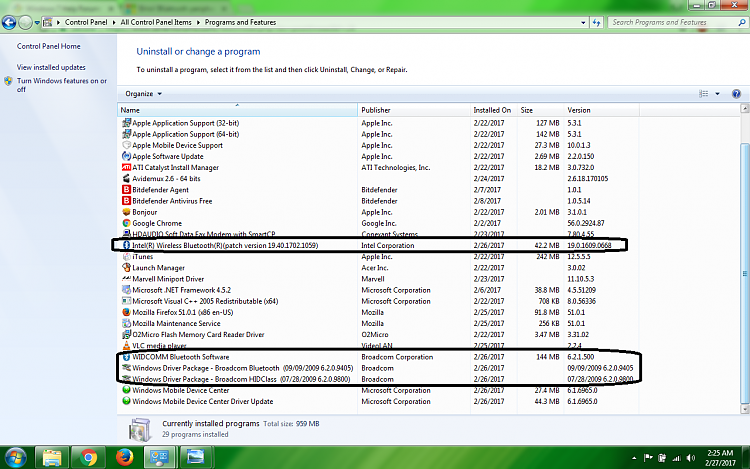750x469 pixels.
Task: Select the iTunes program entry
Action: [x=378, y=257]
